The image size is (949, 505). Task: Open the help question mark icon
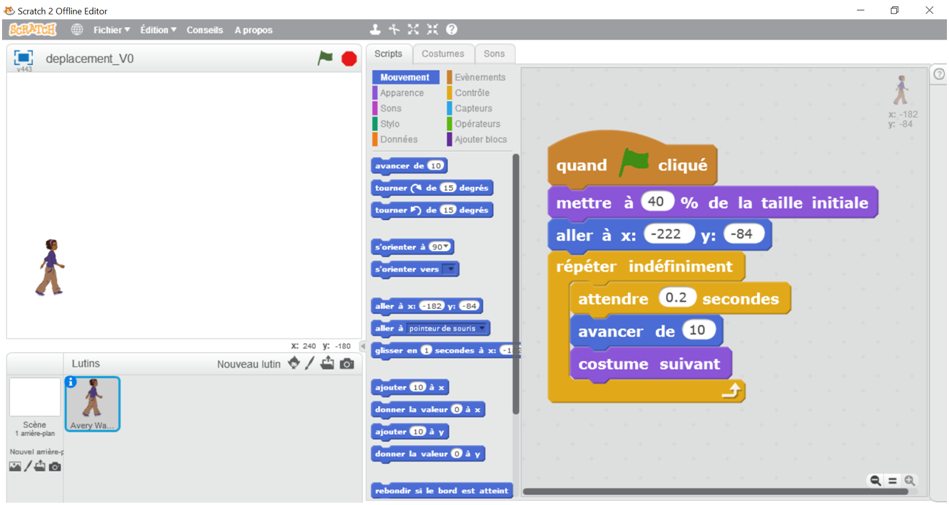(x=451, y=30)
